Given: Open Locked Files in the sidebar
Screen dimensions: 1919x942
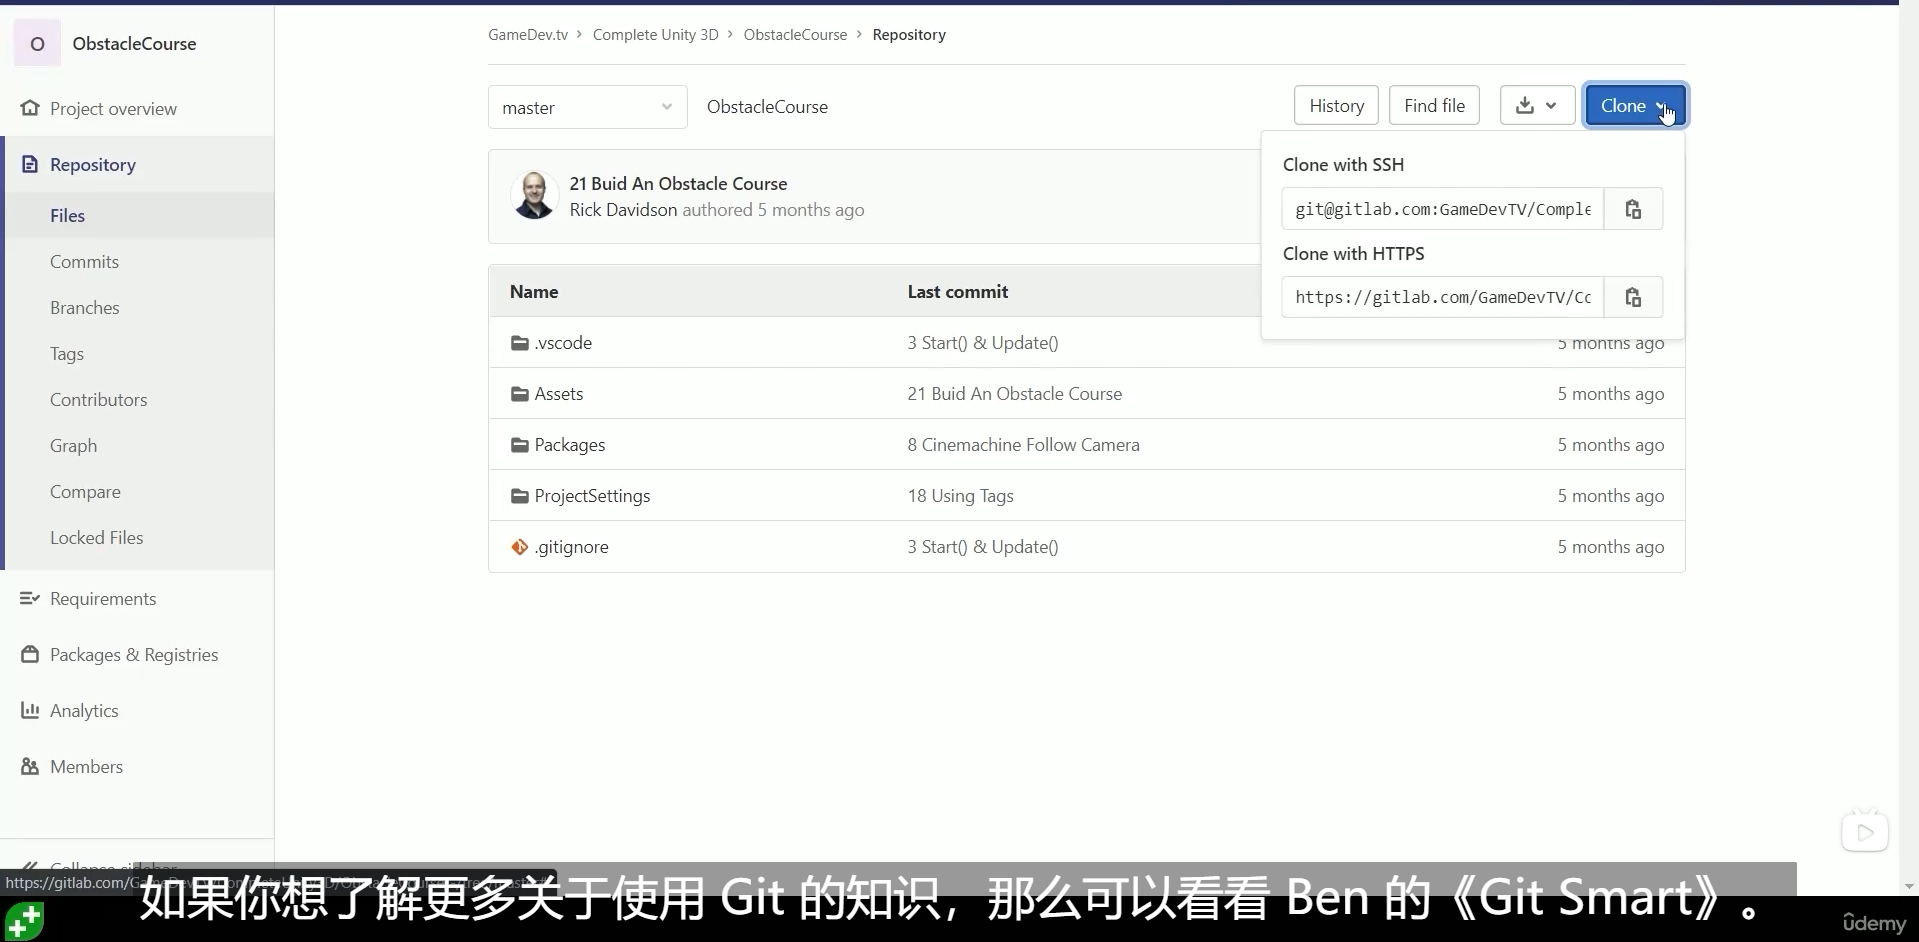Looking at the screenshot, I should click(96, 537).
